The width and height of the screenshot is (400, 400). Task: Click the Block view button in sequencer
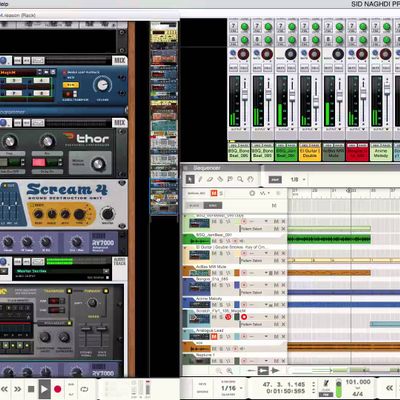[194, 206]
